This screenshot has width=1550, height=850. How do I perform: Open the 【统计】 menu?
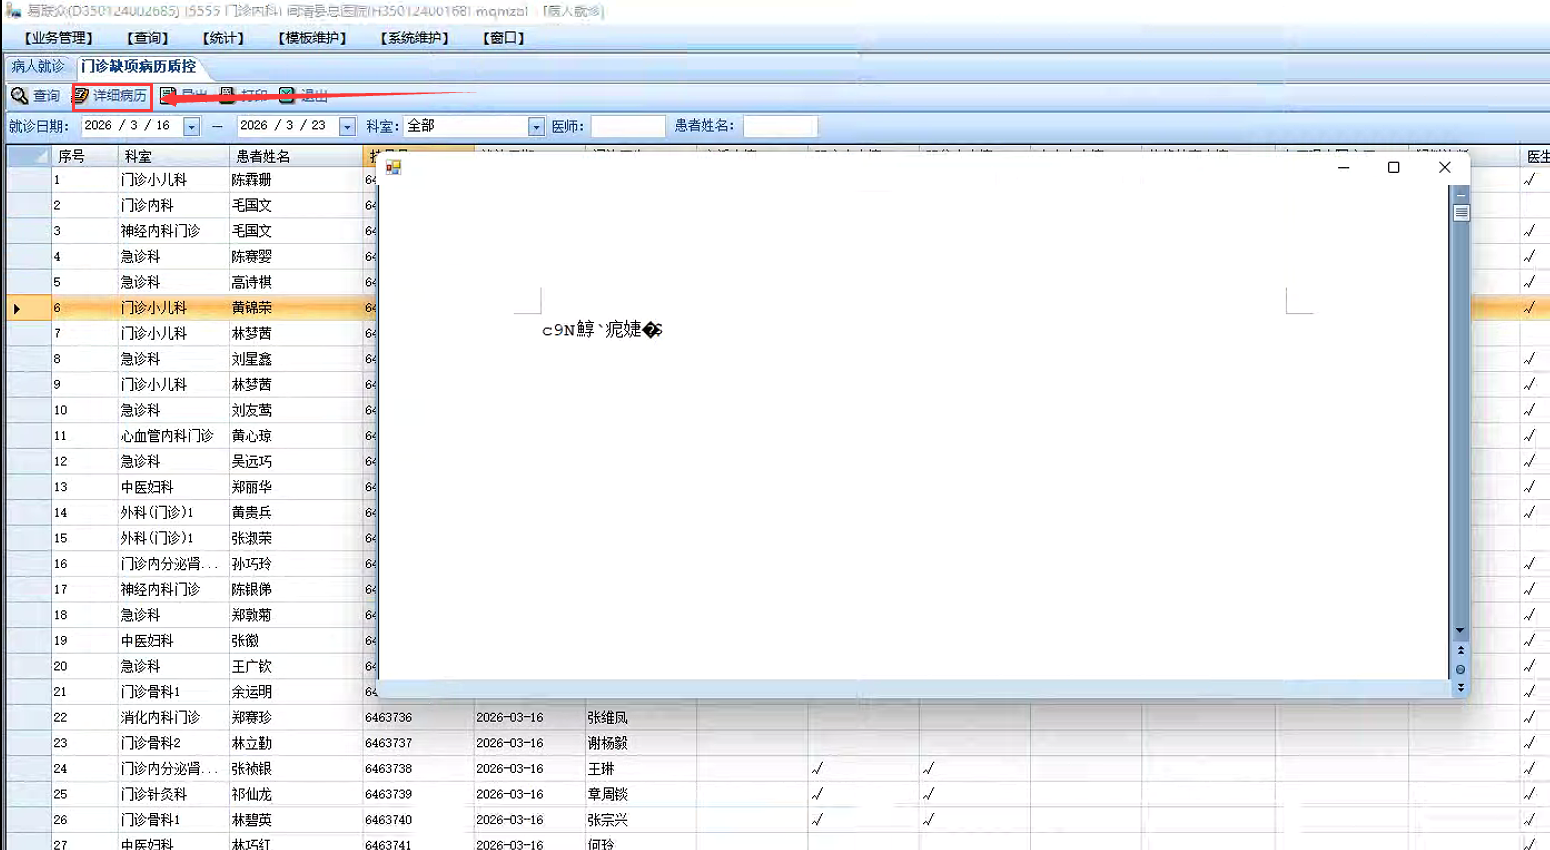(x=223, y=38)
